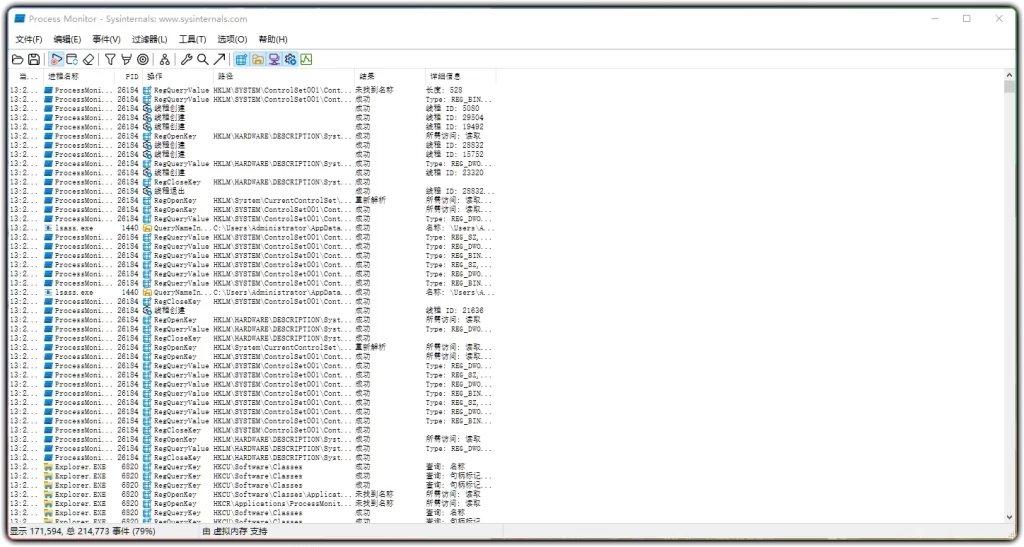Screen dimensions: 1024x547
Task: Close the Process Monitor window
Action: (x=999, y=19)
